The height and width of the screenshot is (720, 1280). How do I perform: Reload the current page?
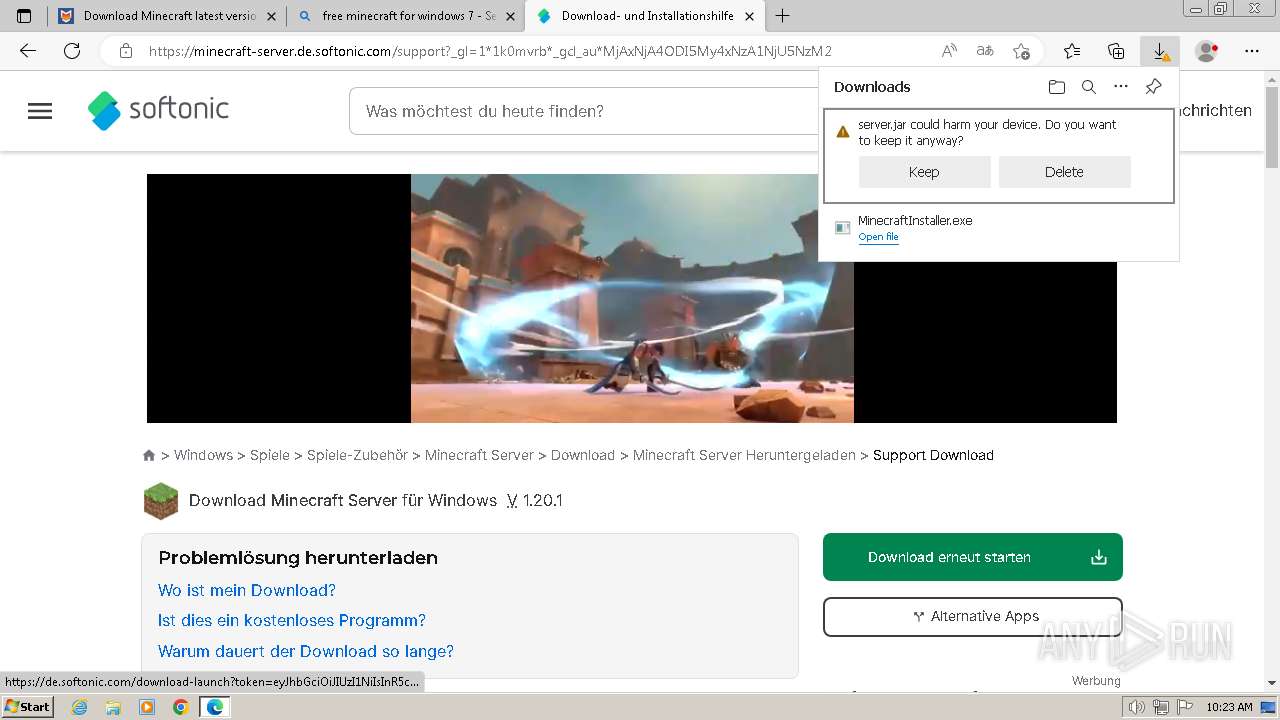pos(72,51)
